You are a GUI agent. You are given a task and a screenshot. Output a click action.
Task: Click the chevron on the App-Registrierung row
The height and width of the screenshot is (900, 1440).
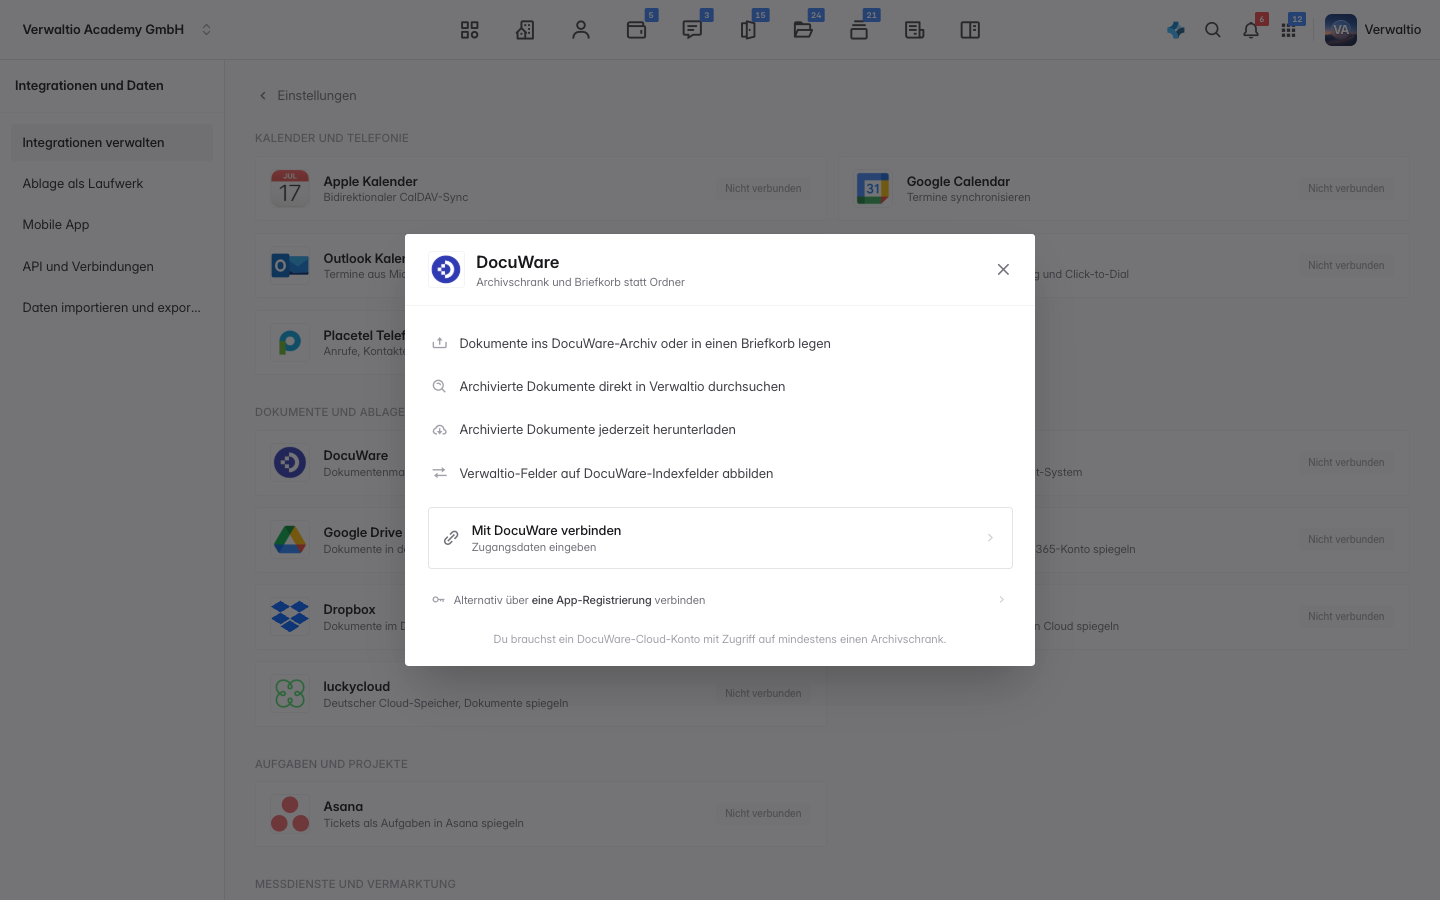click(1001, 600)
